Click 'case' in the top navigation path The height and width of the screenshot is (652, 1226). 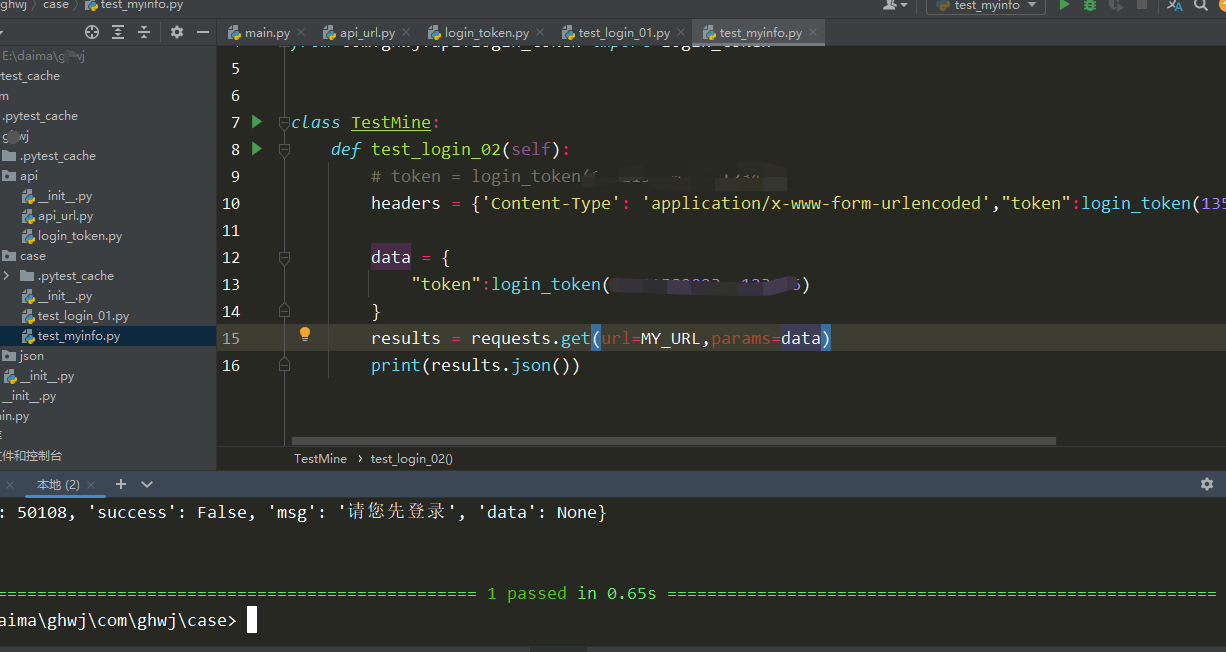click(56, 5)
